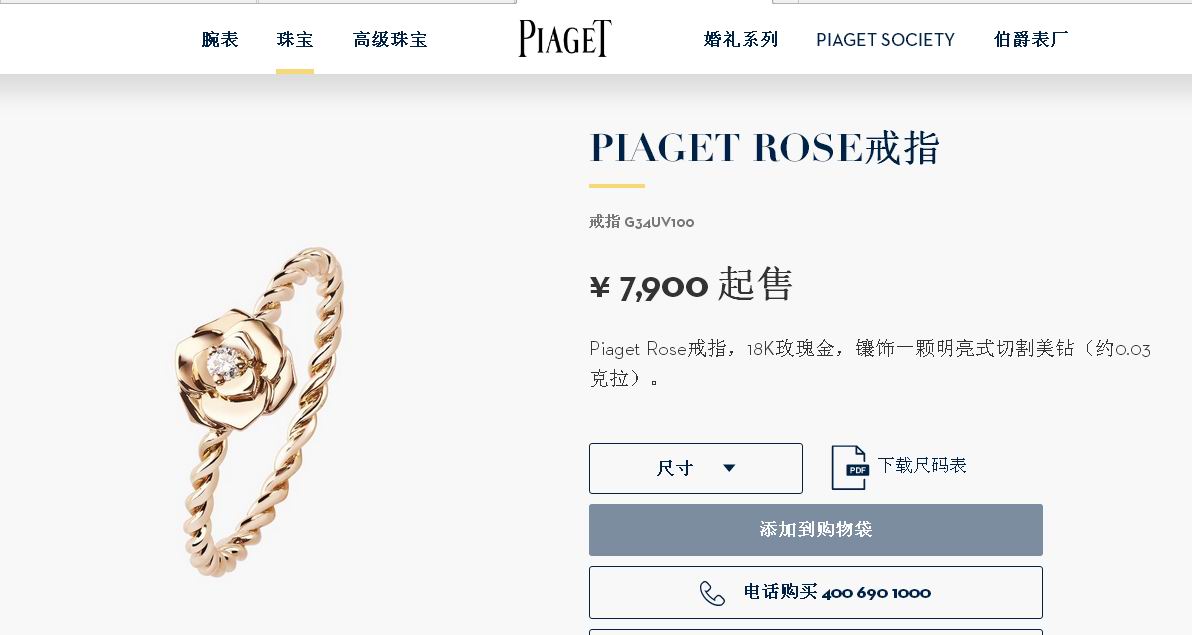Click 电话购买 400 690 1000 button
The image size is (1192, 635).
click(x=816, y=592)
